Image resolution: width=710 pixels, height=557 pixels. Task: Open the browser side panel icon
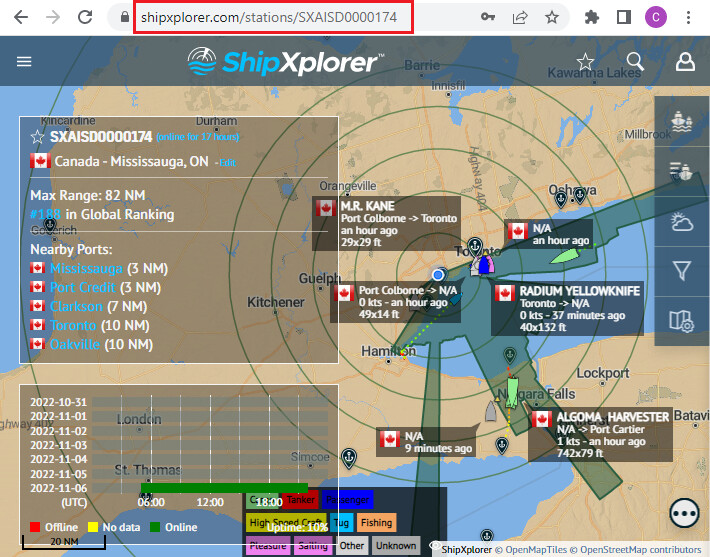point(624,17)
